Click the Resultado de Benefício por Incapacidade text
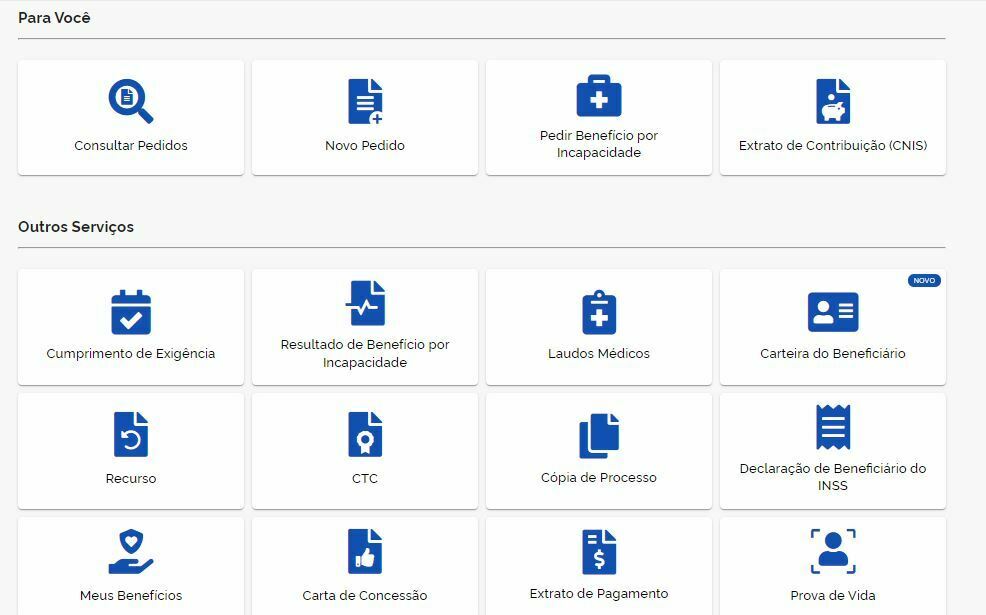 [x=365, y=353]
